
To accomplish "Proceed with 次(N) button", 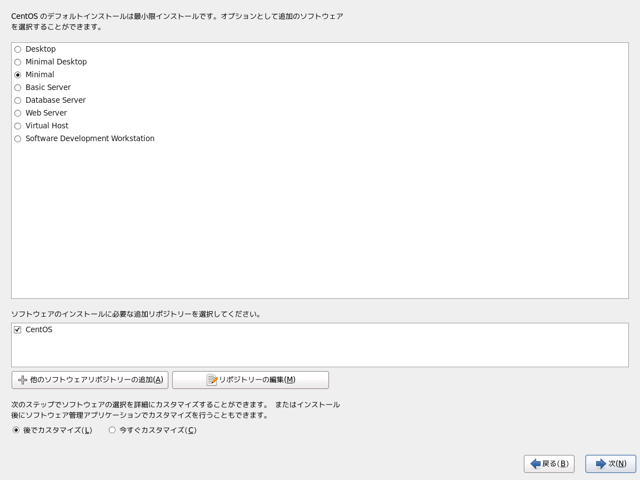I will click(x=611, y=464).
